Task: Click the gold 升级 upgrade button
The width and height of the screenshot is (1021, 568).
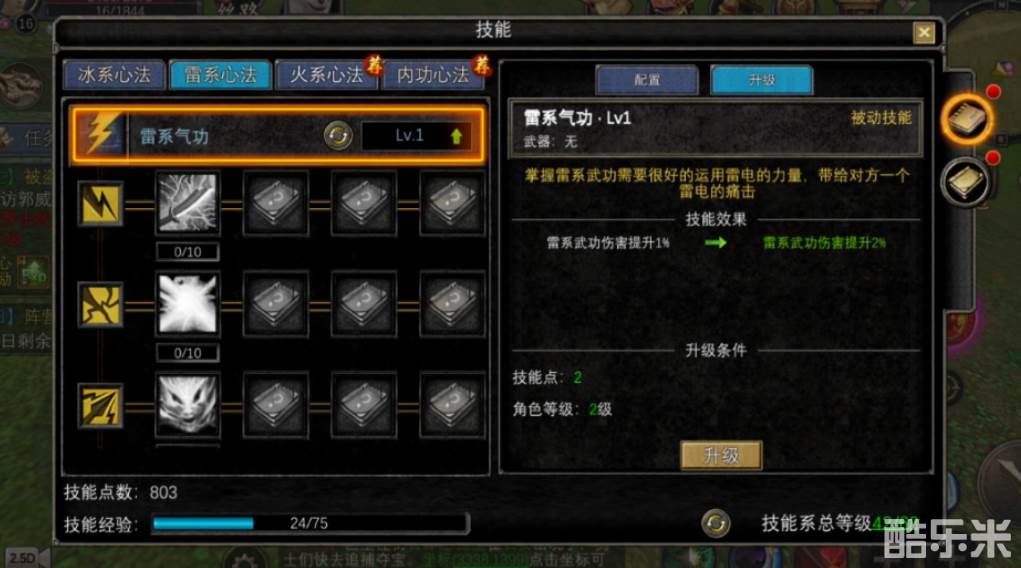Action: point(721,455)
